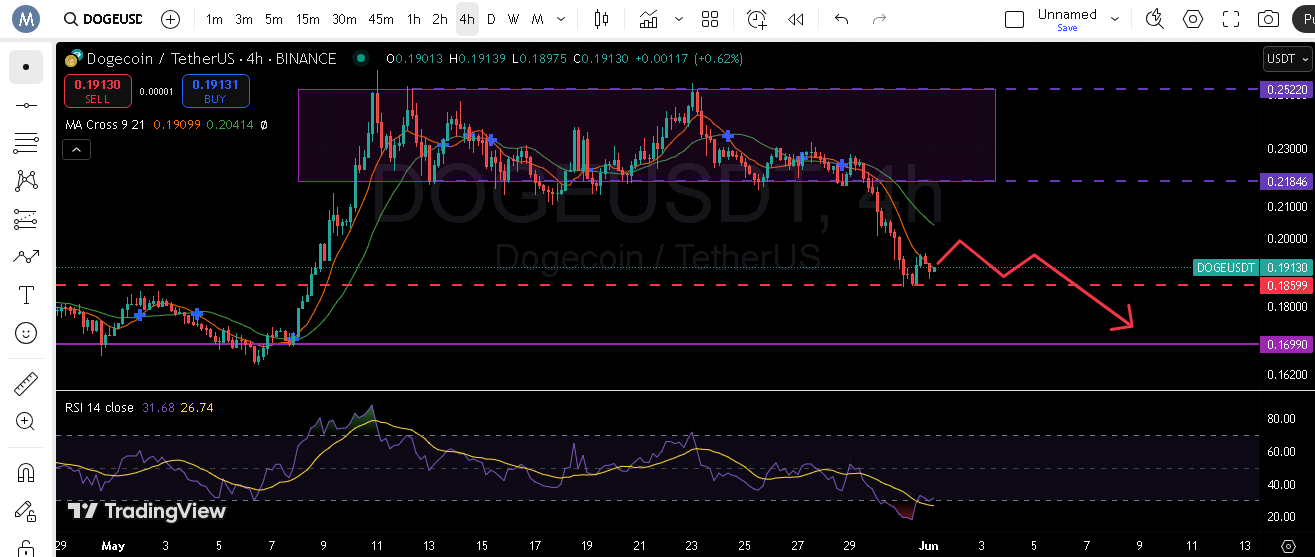Click the green market status dot
1315x557 pixels.
click(361, 59)
